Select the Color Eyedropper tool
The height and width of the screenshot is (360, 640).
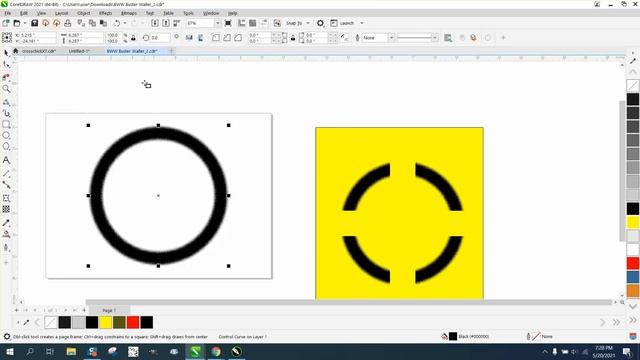tap(6, 223)
